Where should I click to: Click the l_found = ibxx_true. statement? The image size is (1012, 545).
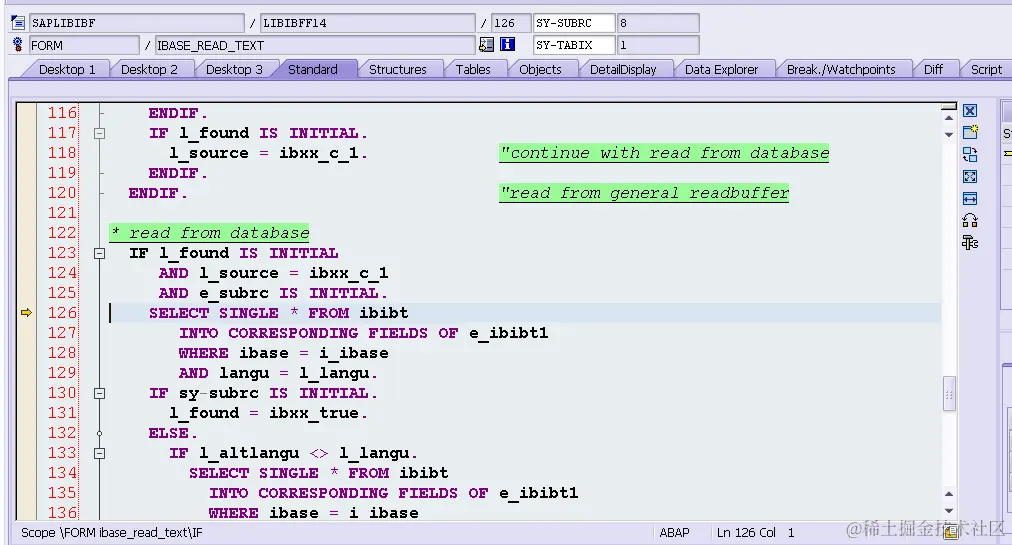[x=268, y=413]
